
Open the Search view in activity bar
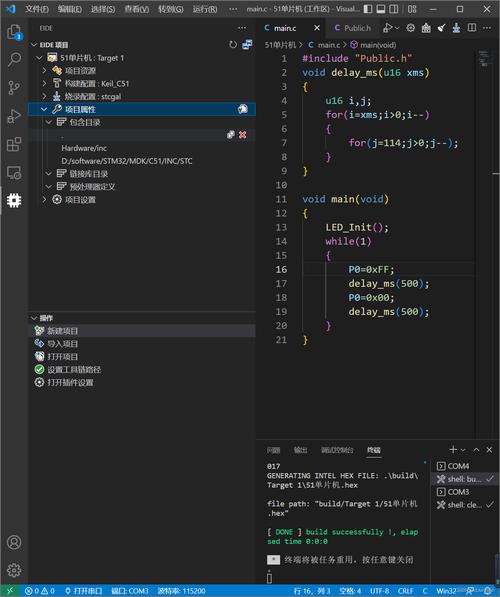pos(14,59)
